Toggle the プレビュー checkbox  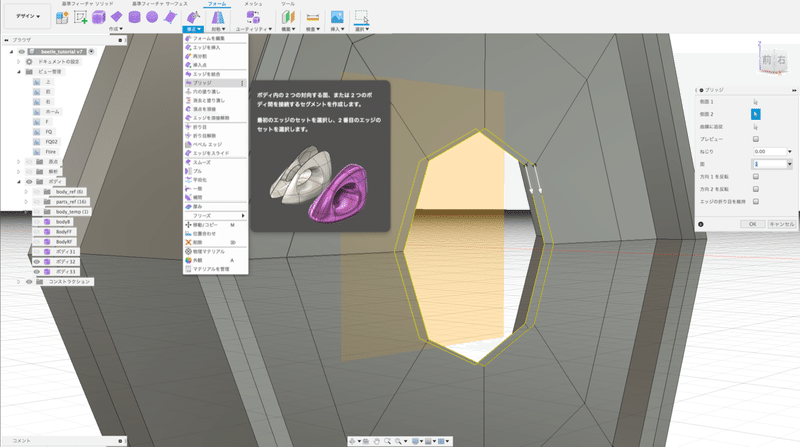[x=756, y=139]
